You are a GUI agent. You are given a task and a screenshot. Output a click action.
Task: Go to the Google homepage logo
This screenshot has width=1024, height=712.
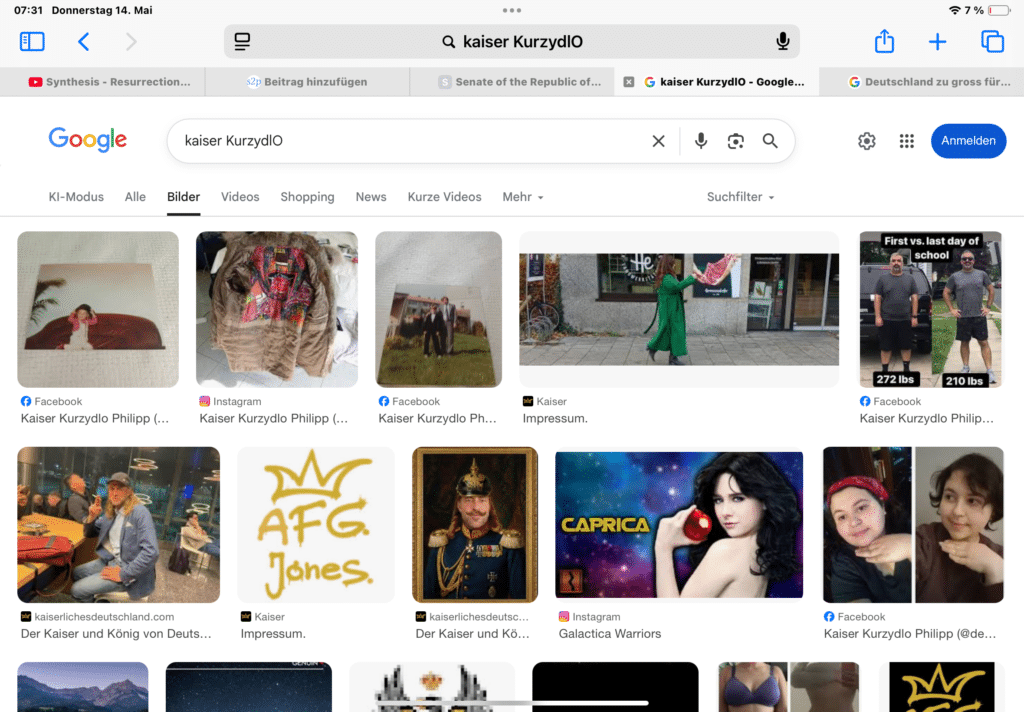point(88,140)
